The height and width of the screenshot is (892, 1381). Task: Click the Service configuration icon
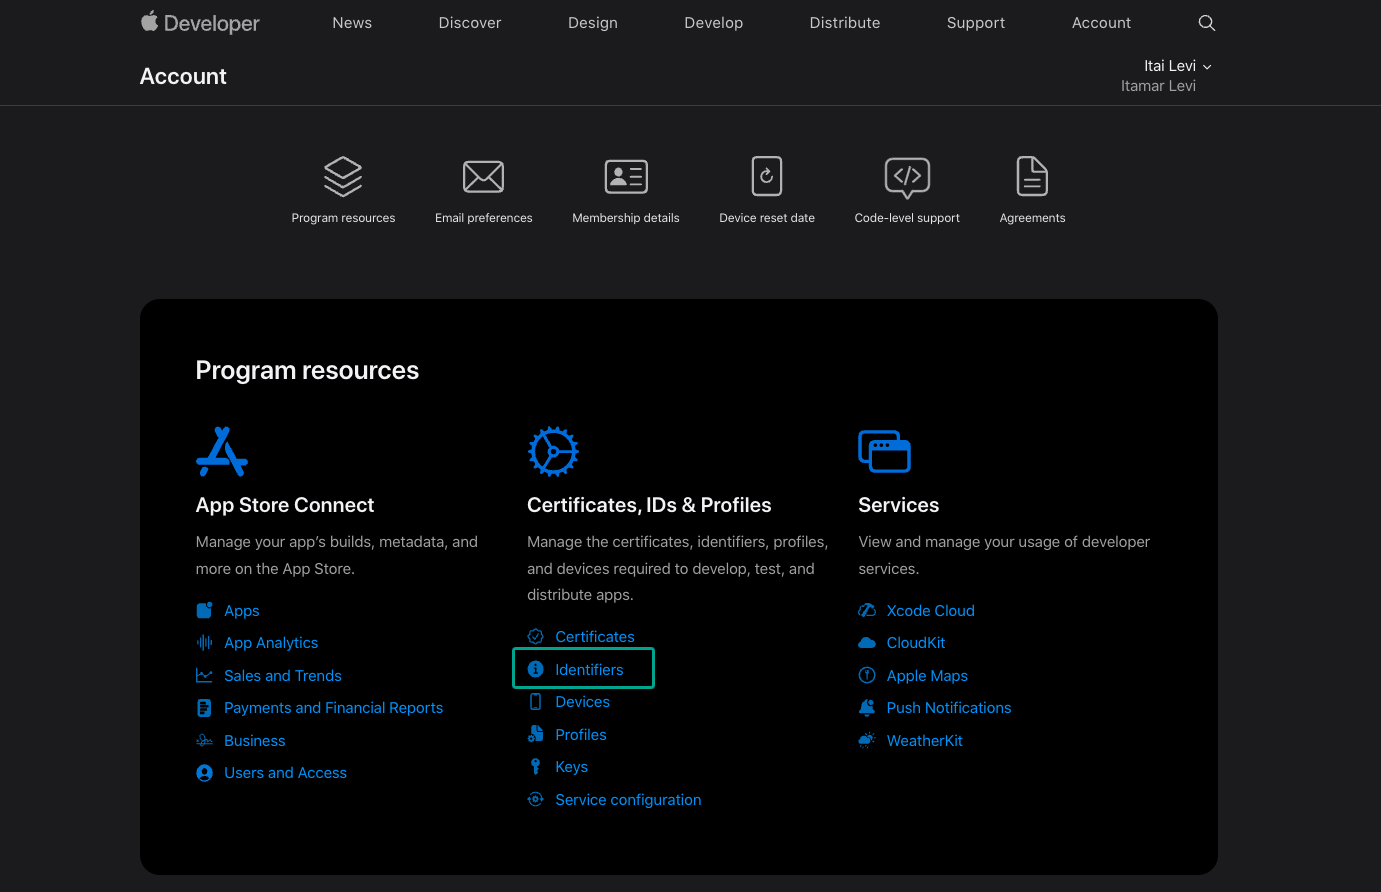click(536, 799)
